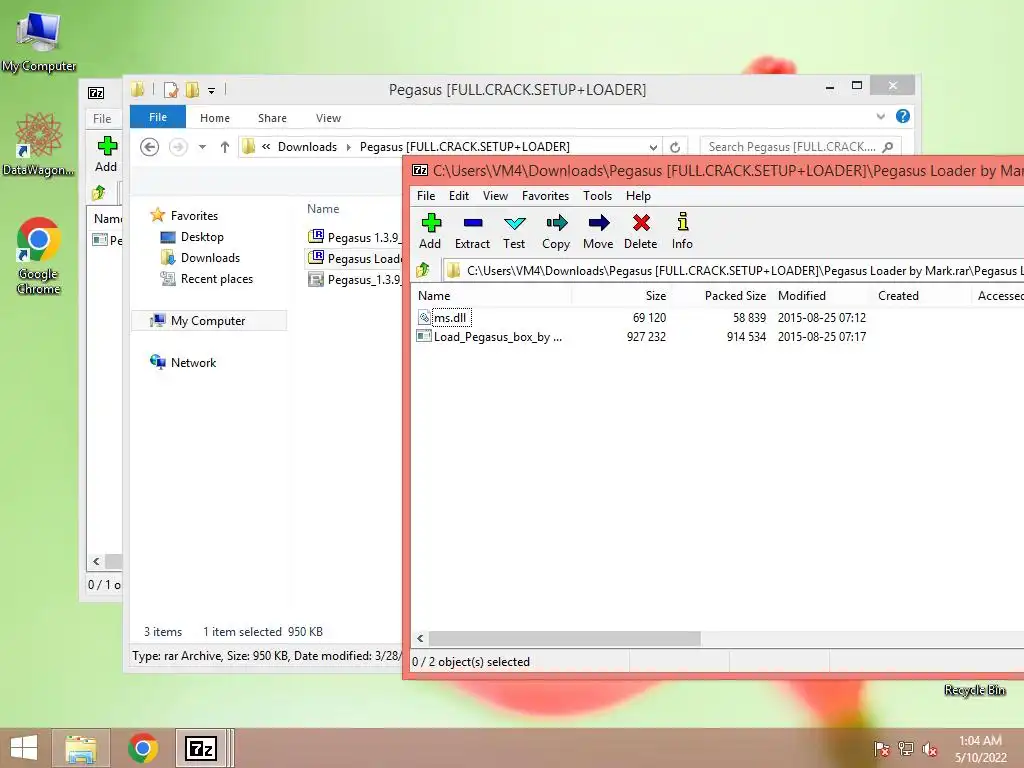Click the Move toolbar icon

[598, 231]
